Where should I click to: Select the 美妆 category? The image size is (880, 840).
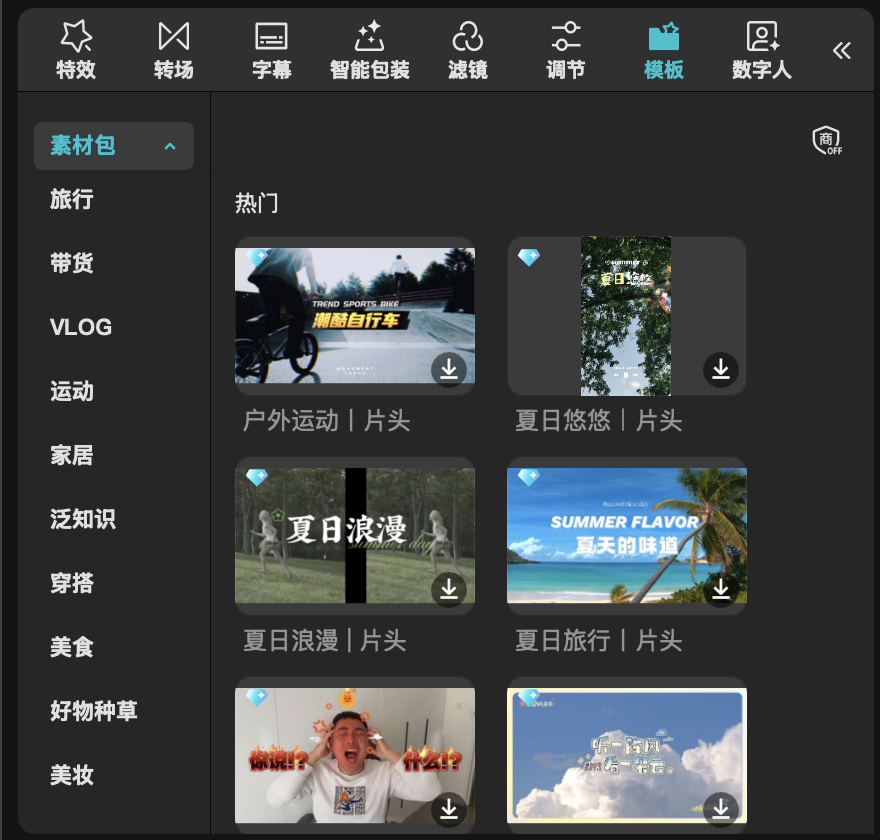click(x=72, y=775)
